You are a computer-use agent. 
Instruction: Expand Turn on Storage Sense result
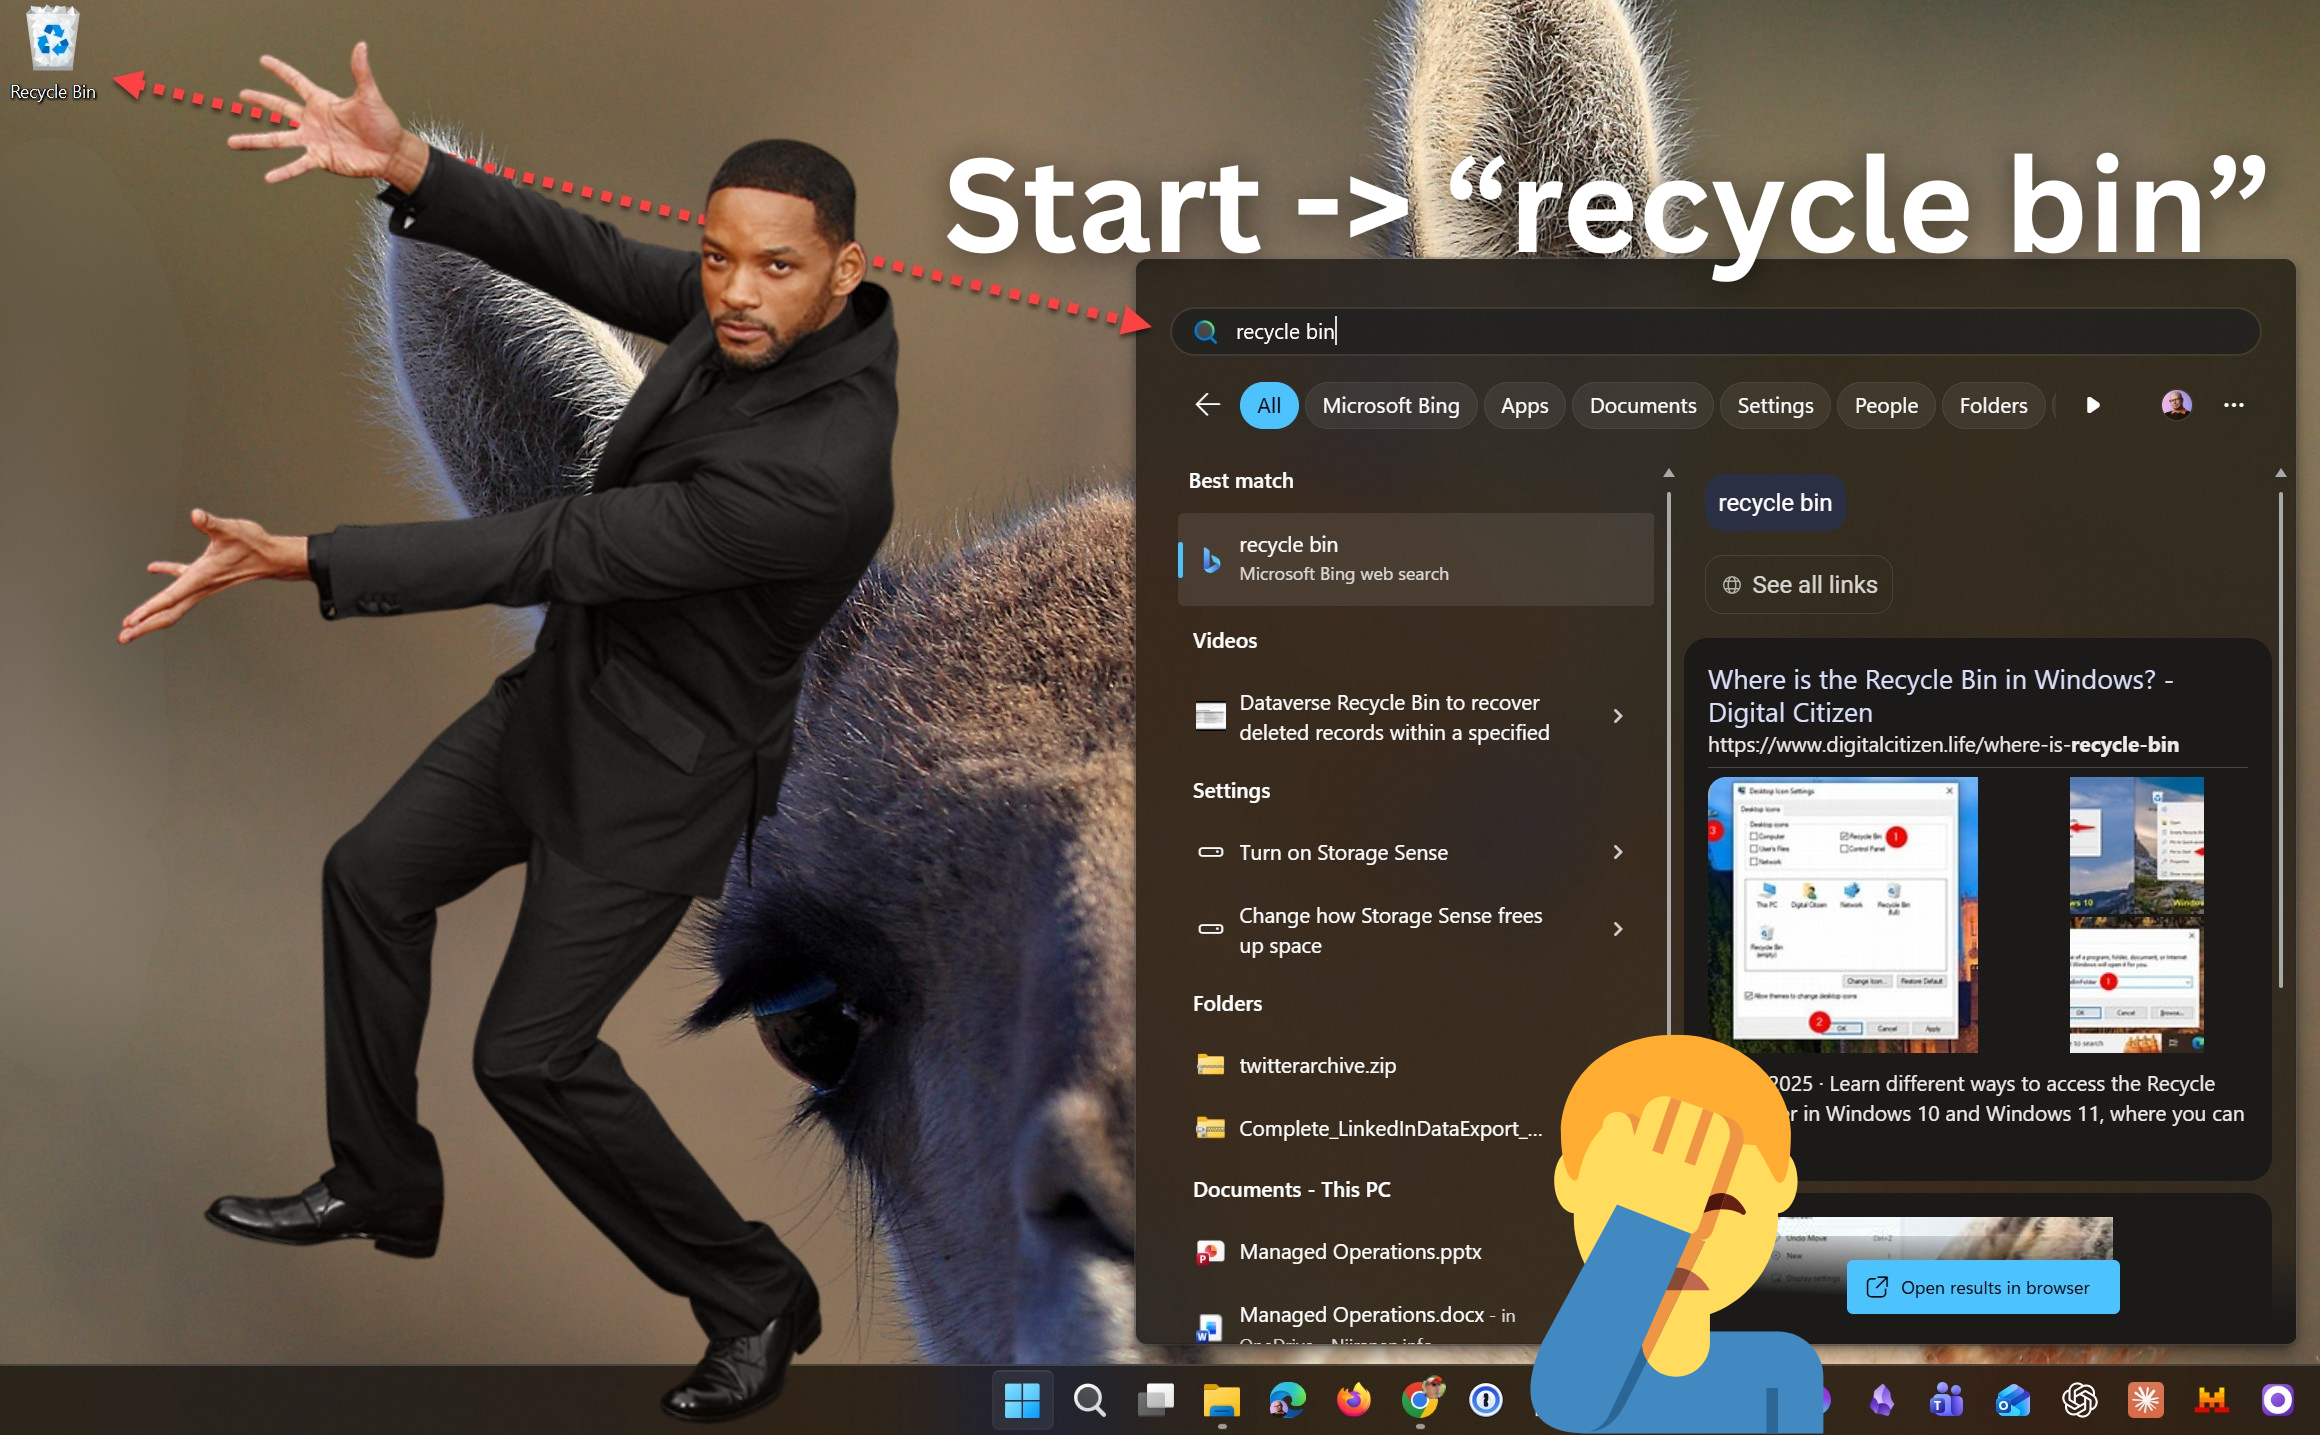(1617, 852)
